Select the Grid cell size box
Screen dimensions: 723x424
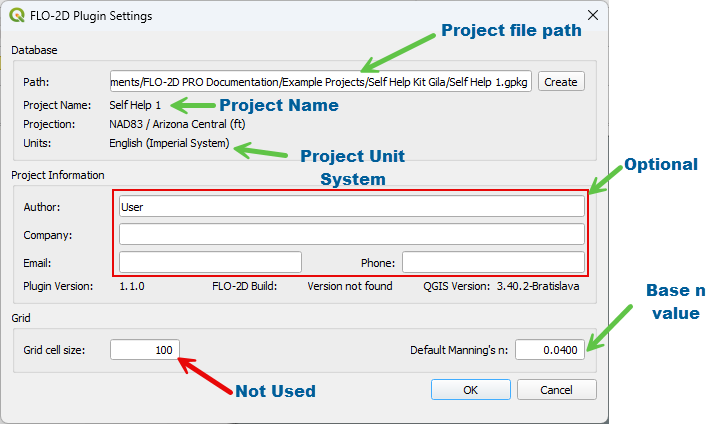click(x=145, y=350)
